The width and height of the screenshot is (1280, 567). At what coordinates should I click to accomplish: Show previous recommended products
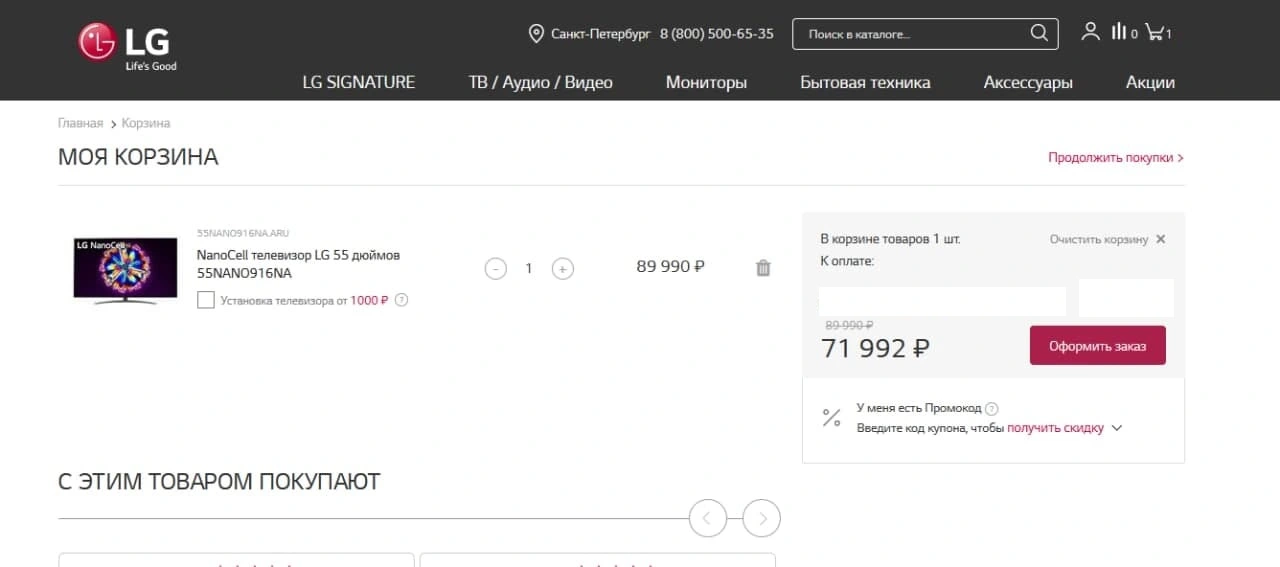(708, 518)
